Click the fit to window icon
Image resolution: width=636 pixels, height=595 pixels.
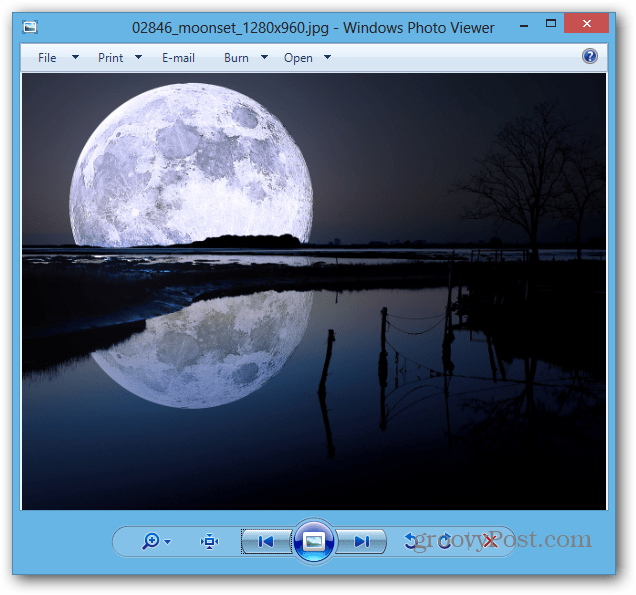209,541
